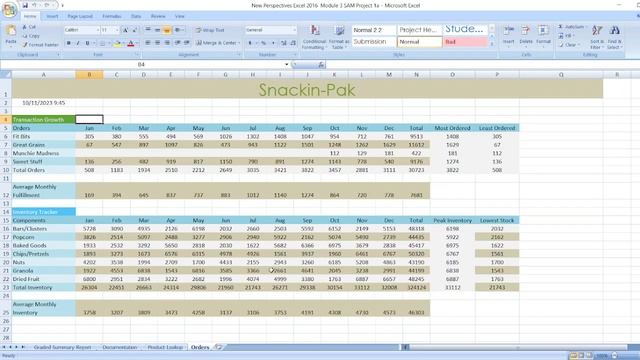The width and height of the screenshot is (640, 360).
Task: Open the font name dropdown
Action: (x=98, y=30)
